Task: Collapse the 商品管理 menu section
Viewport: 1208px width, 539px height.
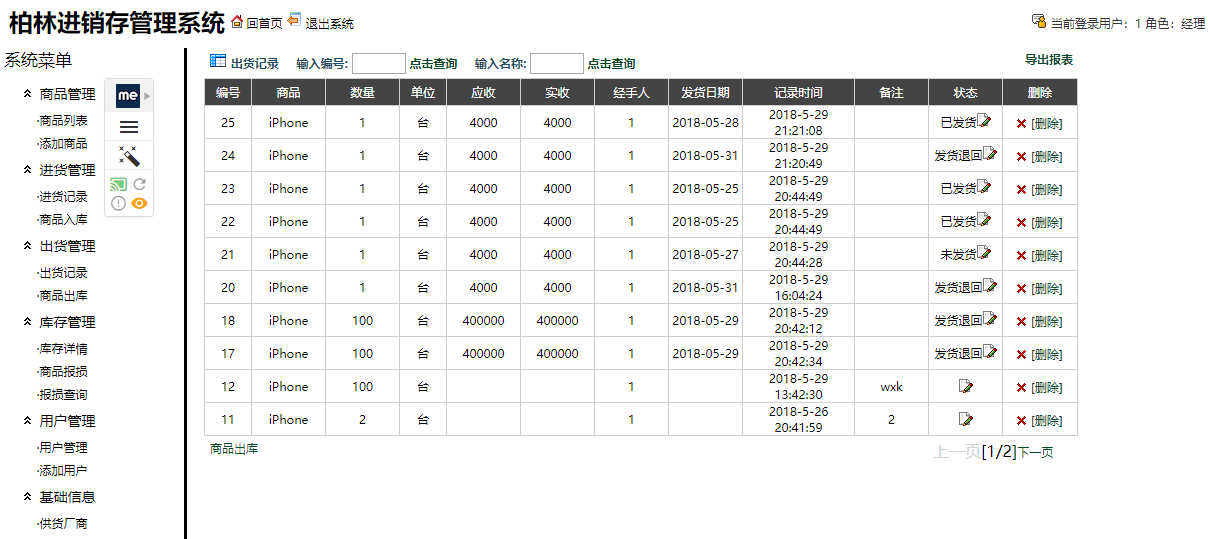Action: pos(27,94)
